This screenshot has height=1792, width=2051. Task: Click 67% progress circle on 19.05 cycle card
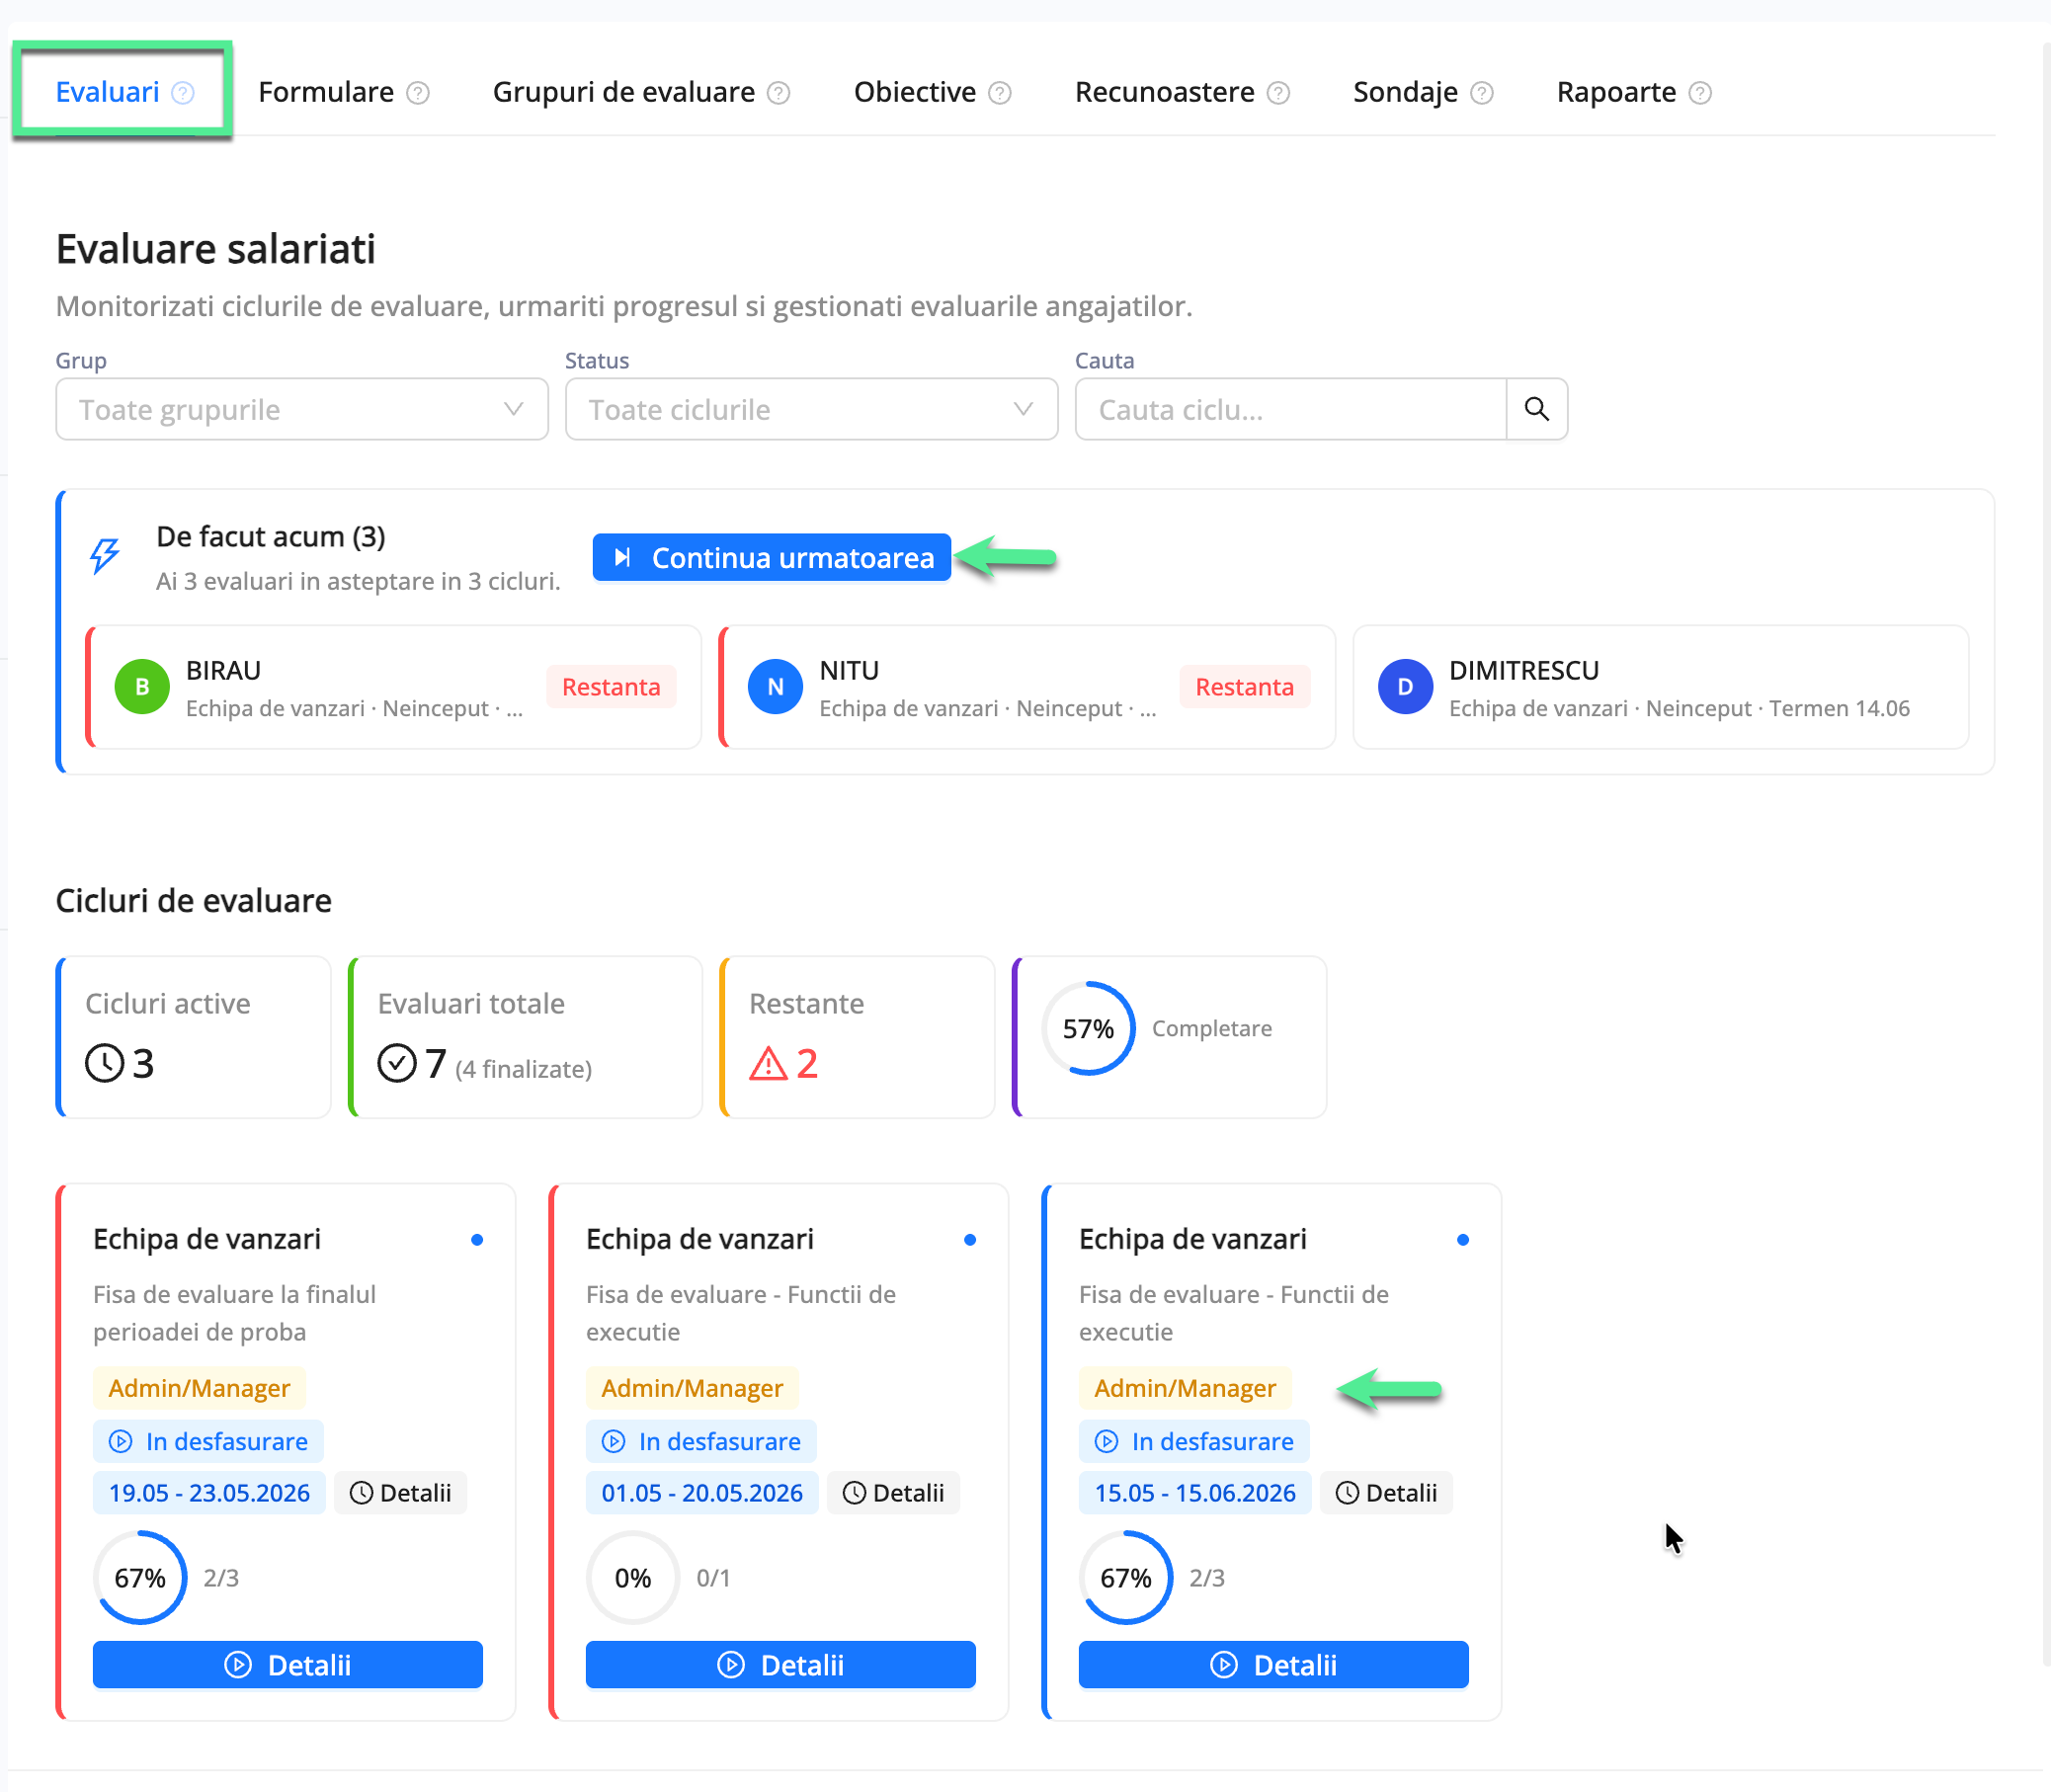coord(140,1578)
